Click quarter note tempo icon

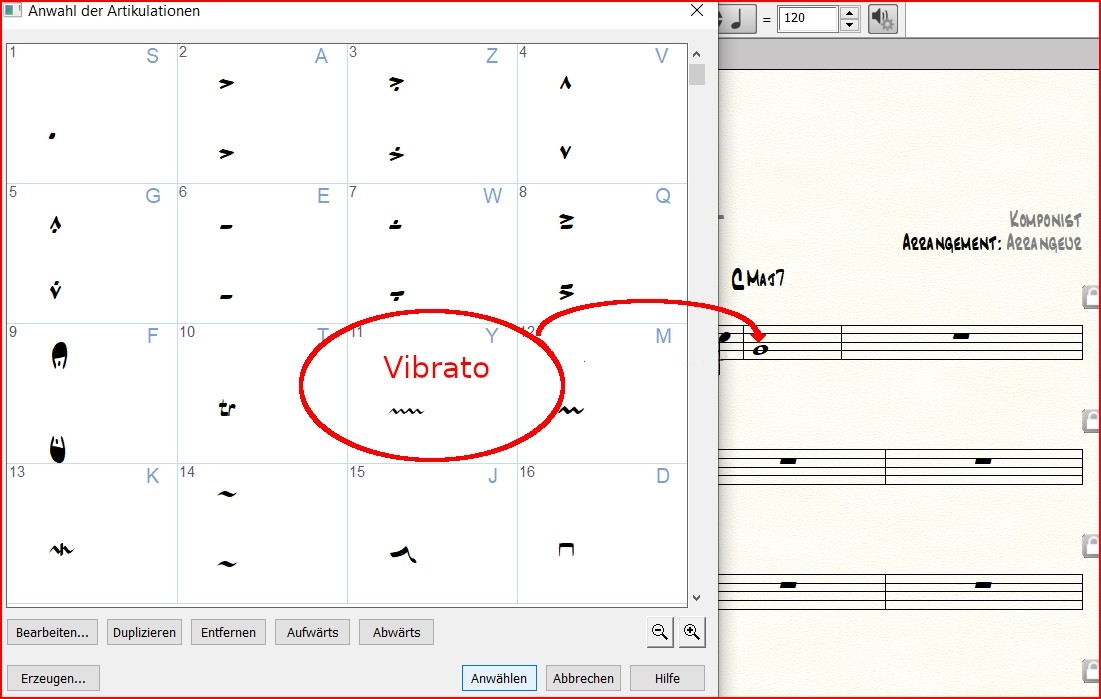(x=737, y=18)
